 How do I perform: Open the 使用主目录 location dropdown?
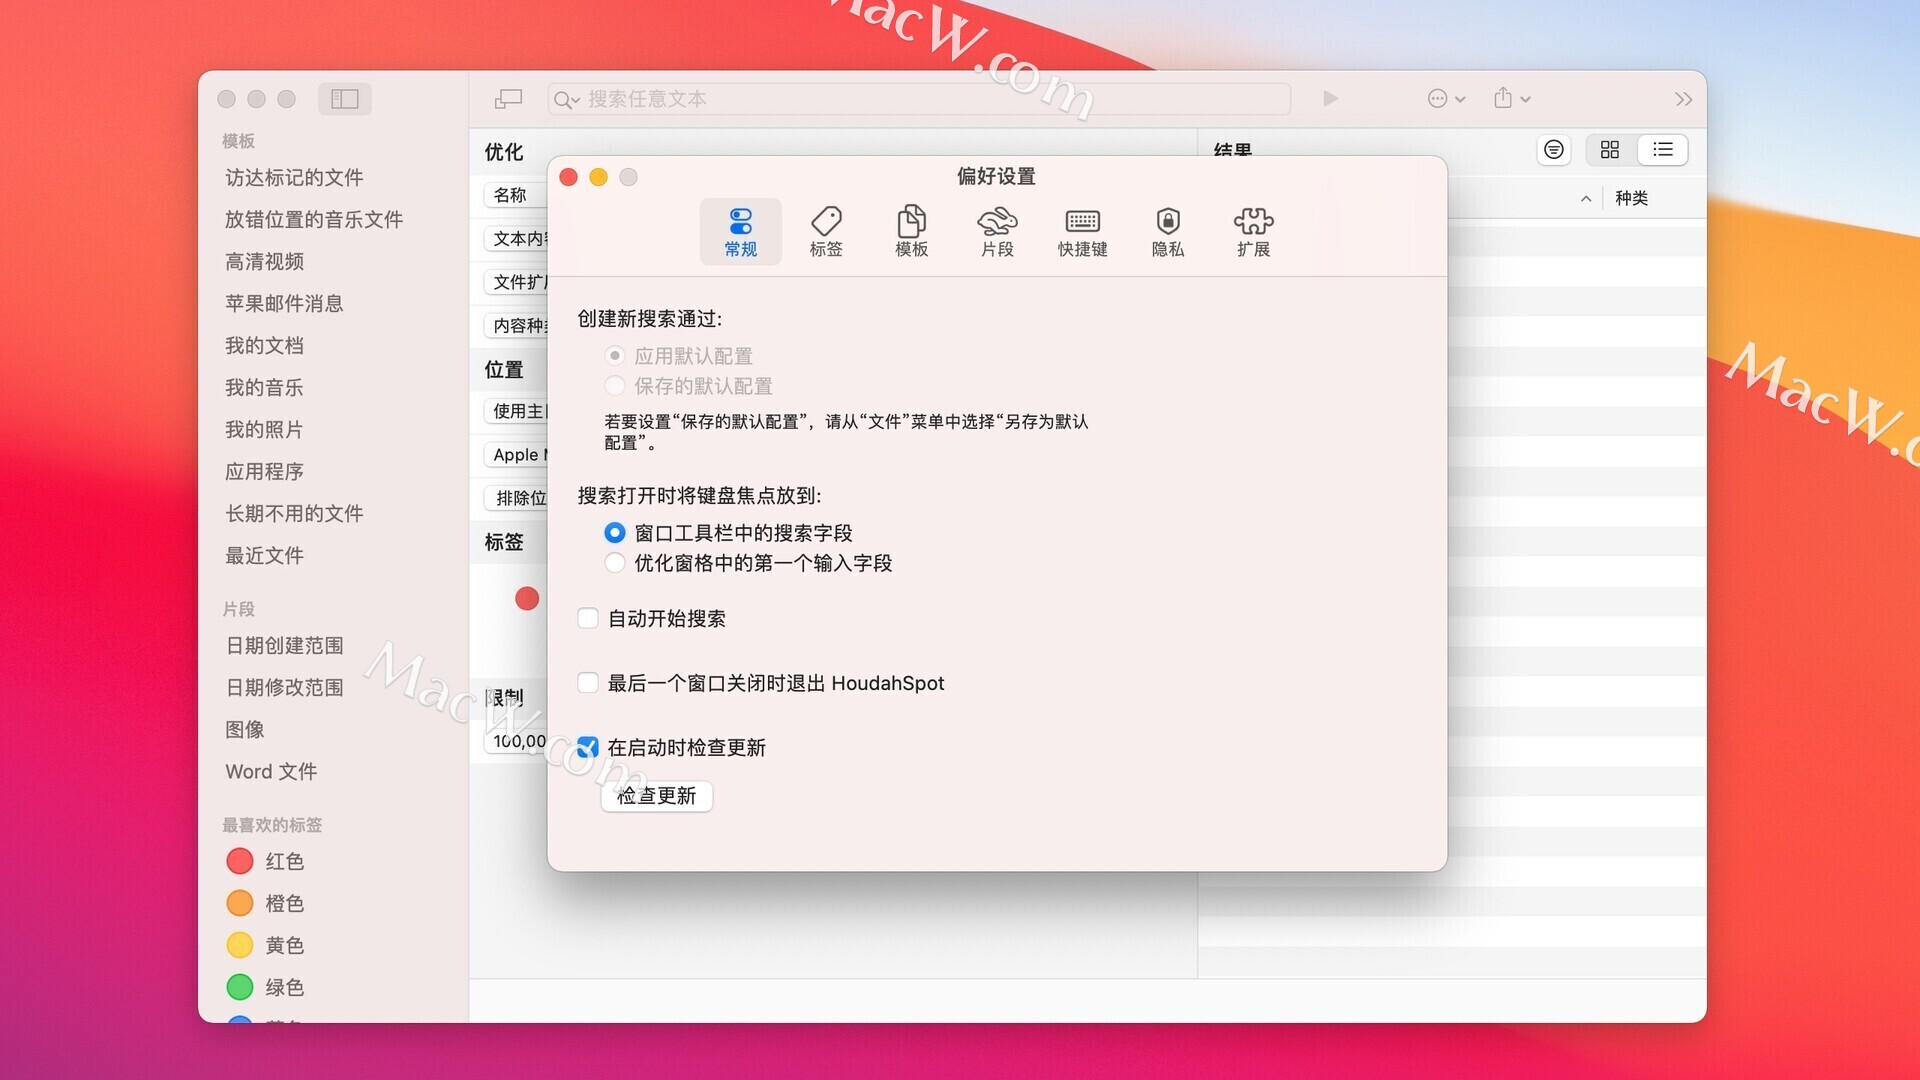coord(515,411)
